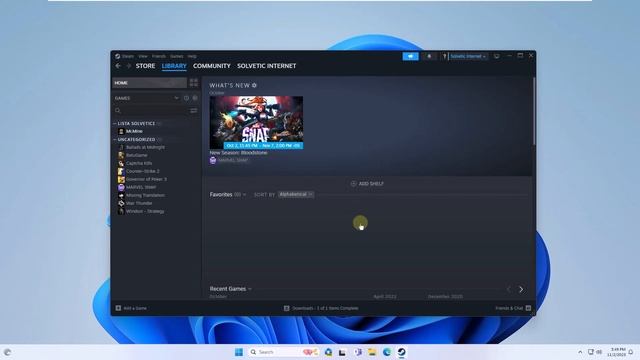Click the War Thunder game icon
Viewport: 640px width, 360px height.
point(121,203)
